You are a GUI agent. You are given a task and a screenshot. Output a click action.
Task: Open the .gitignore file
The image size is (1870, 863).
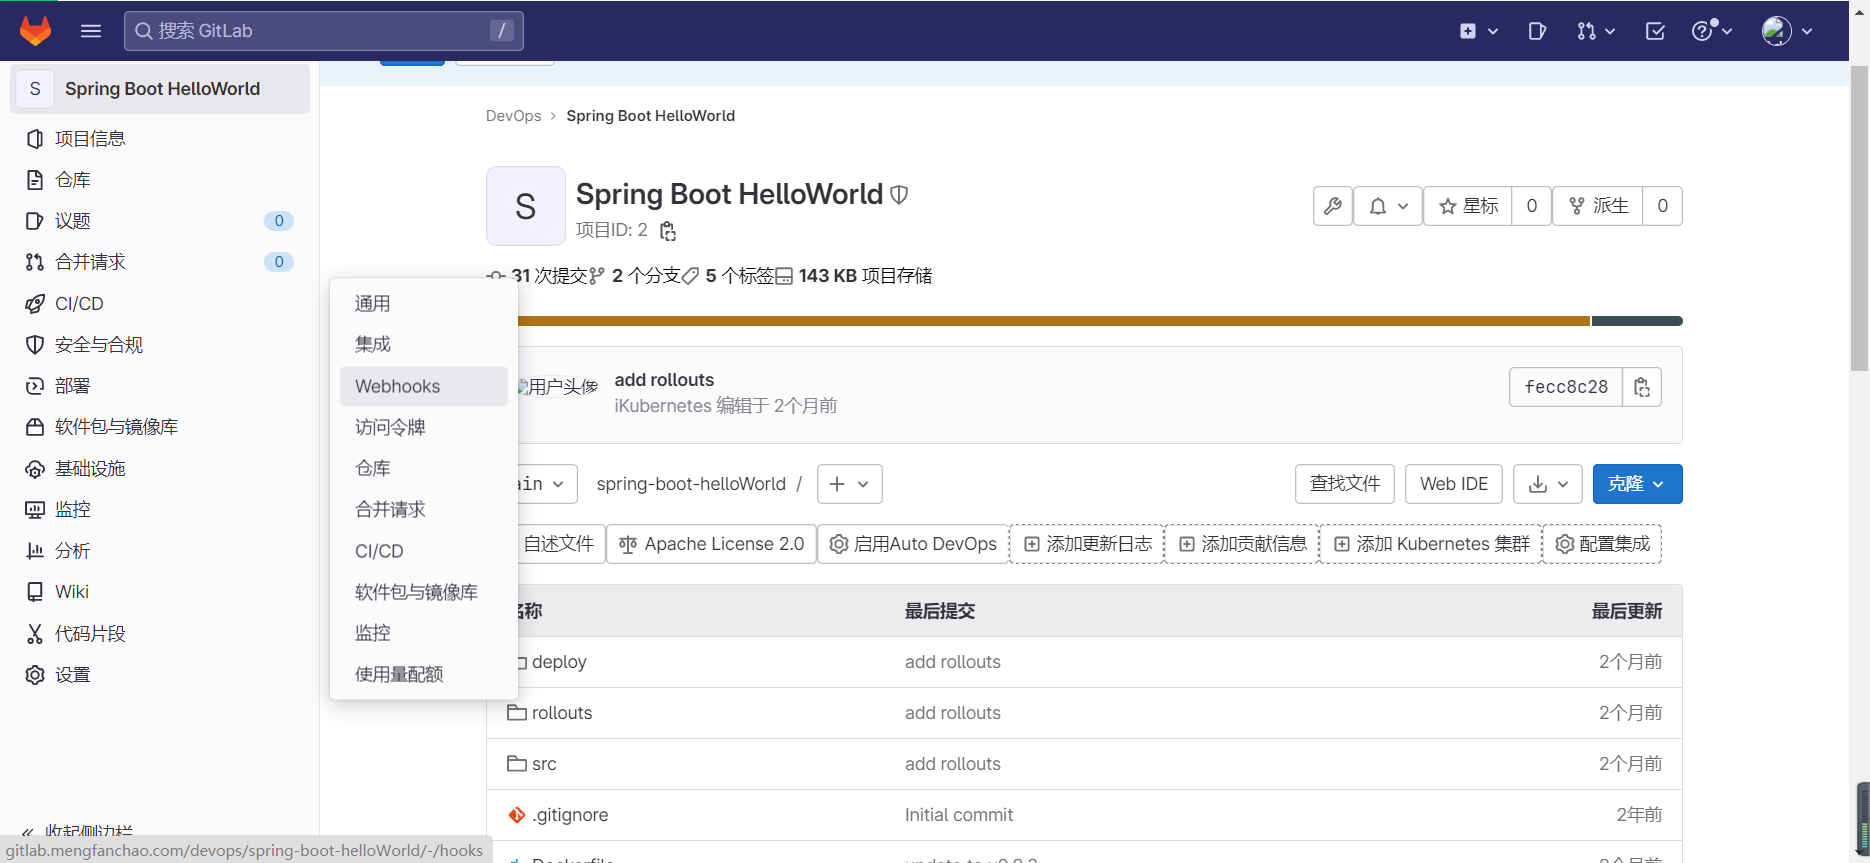[x=570, y=815]
